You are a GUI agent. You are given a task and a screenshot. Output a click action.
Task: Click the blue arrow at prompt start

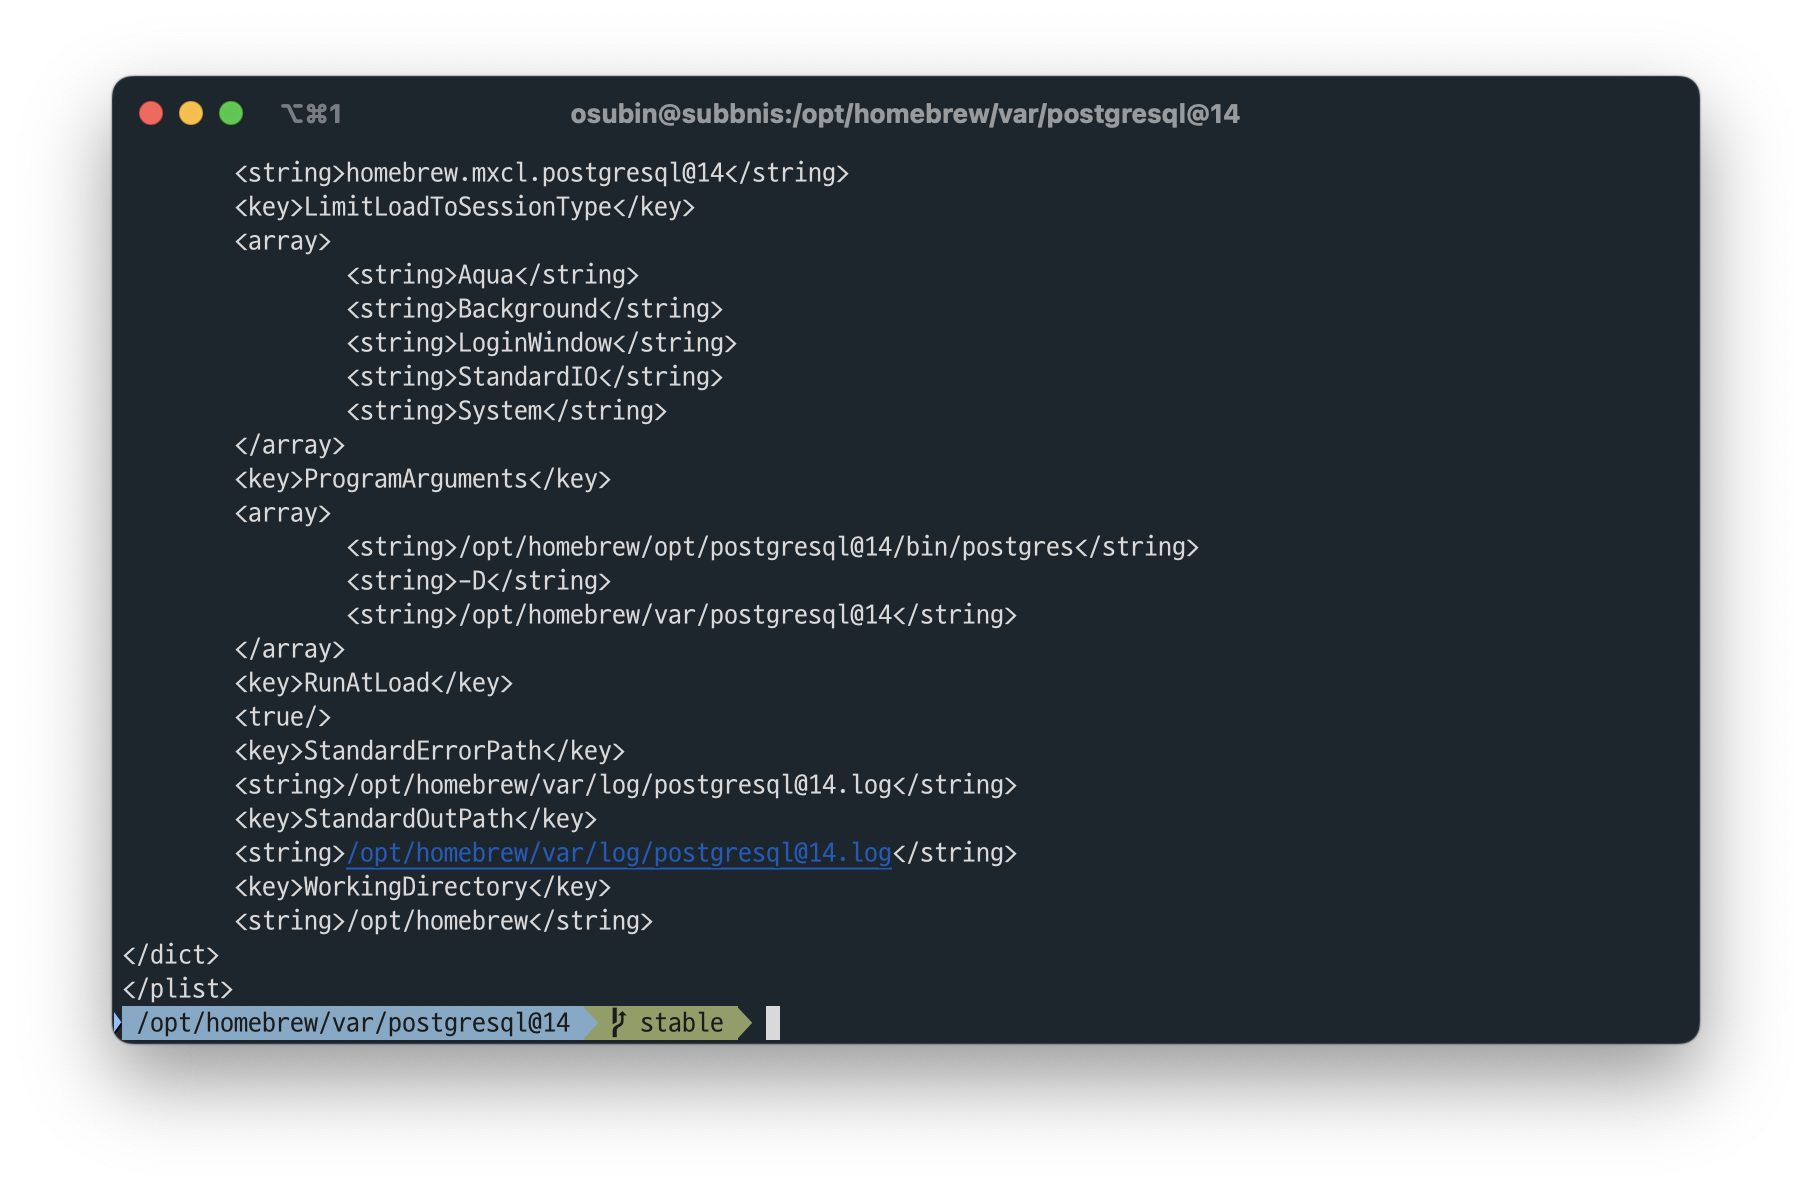tap(119, 1022)
